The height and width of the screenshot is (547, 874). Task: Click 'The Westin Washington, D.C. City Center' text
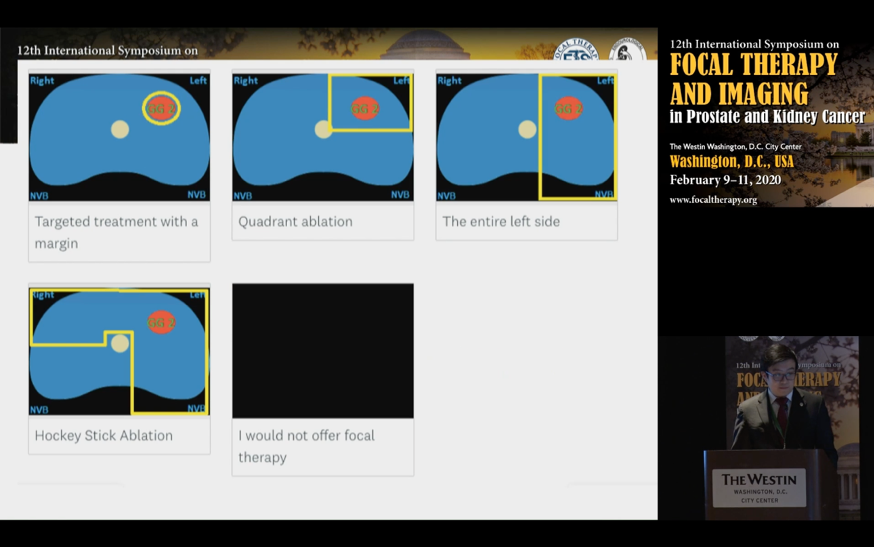click(735, 147)
